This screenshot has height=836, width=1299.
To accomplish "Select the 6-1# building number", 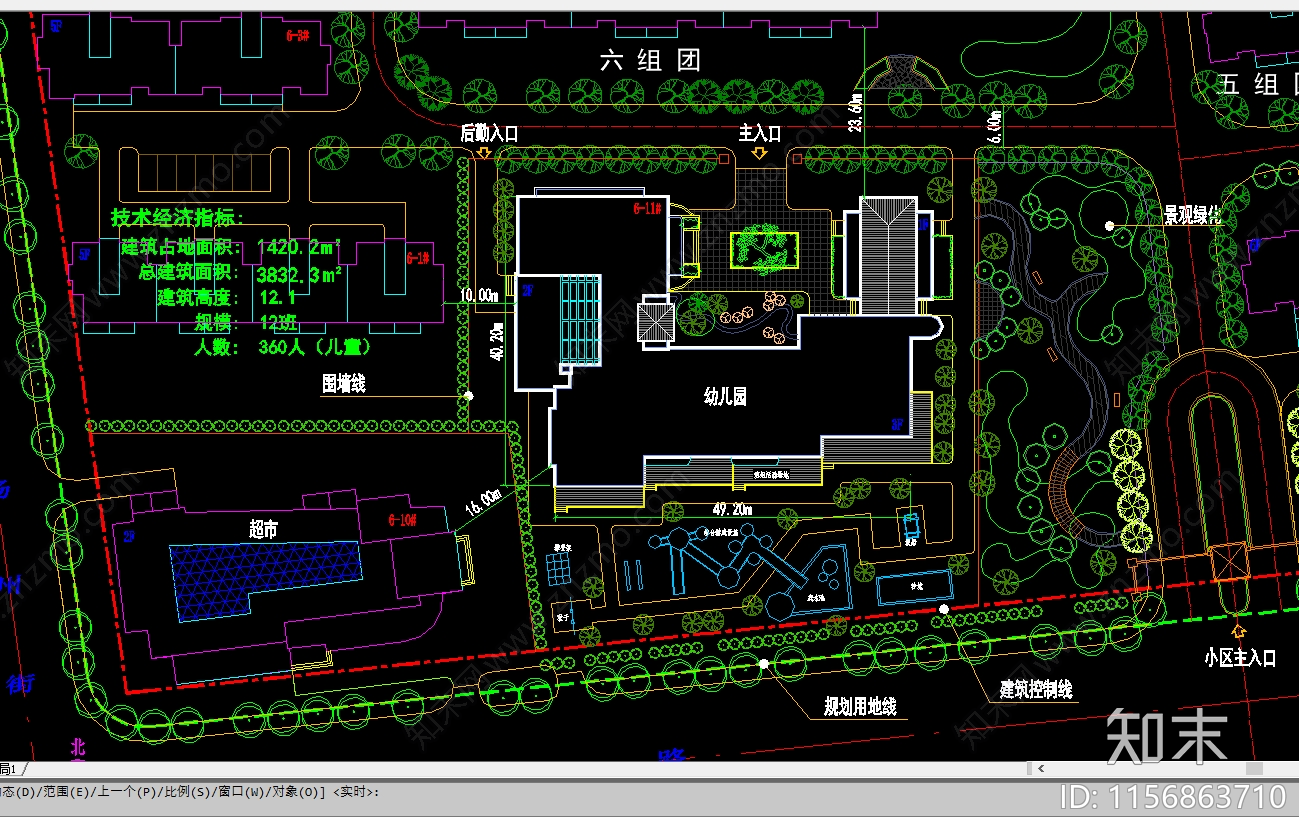I will click(418, 258).
